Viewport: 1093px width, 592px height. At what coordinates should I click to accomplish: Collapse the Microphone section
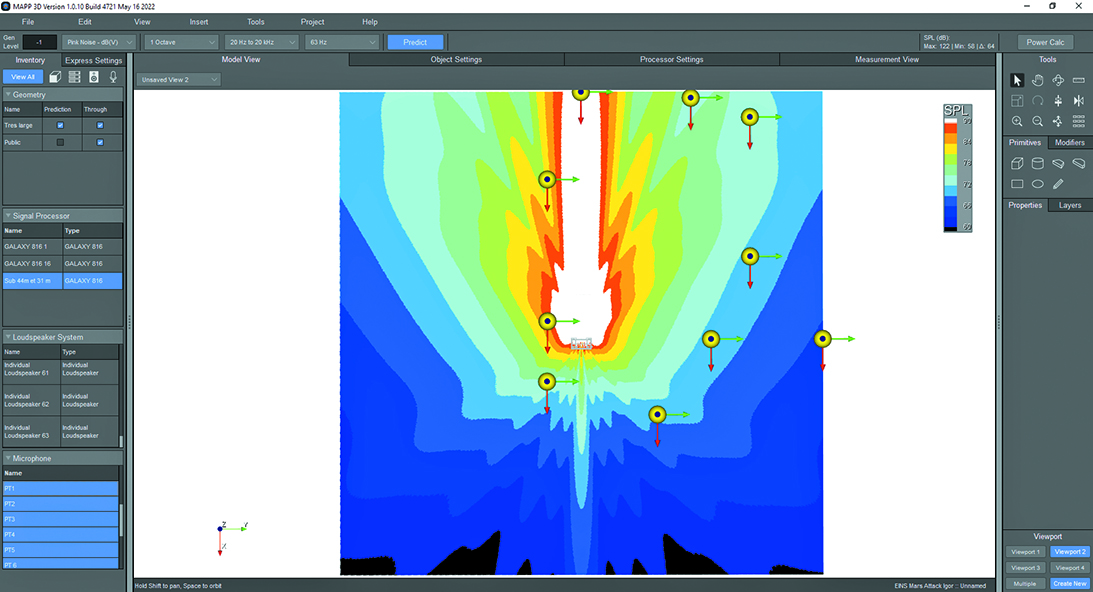(x=8, y=458)
